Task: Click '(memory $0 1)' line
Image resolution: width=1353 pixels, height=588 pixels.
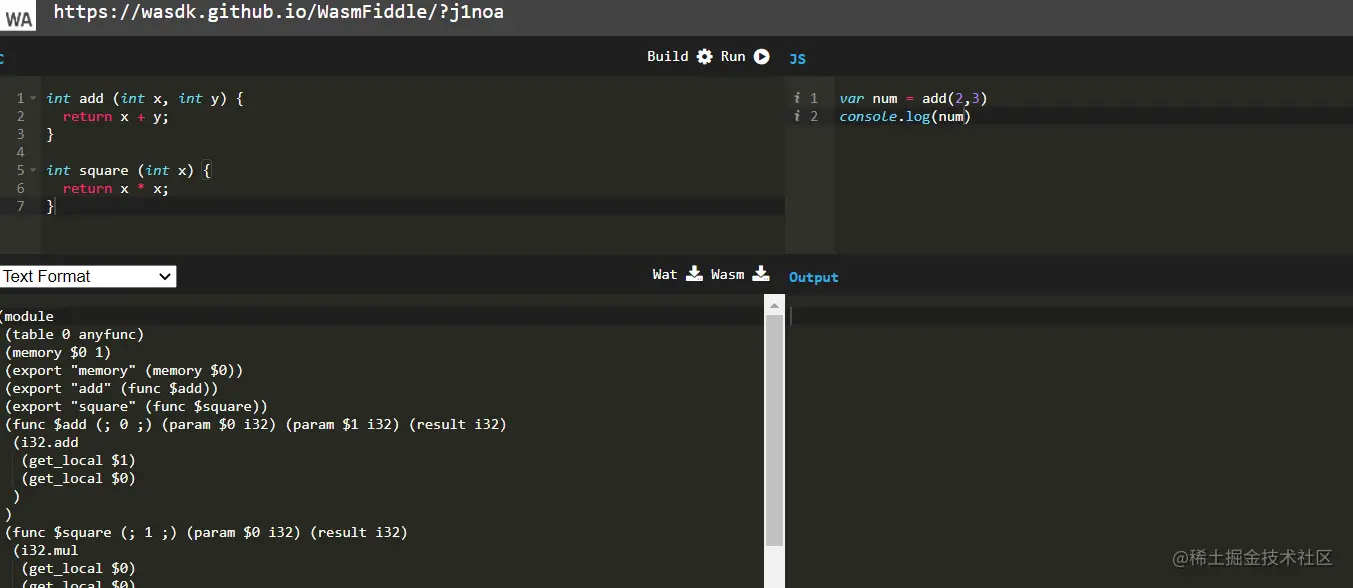Action: point(58,352)
